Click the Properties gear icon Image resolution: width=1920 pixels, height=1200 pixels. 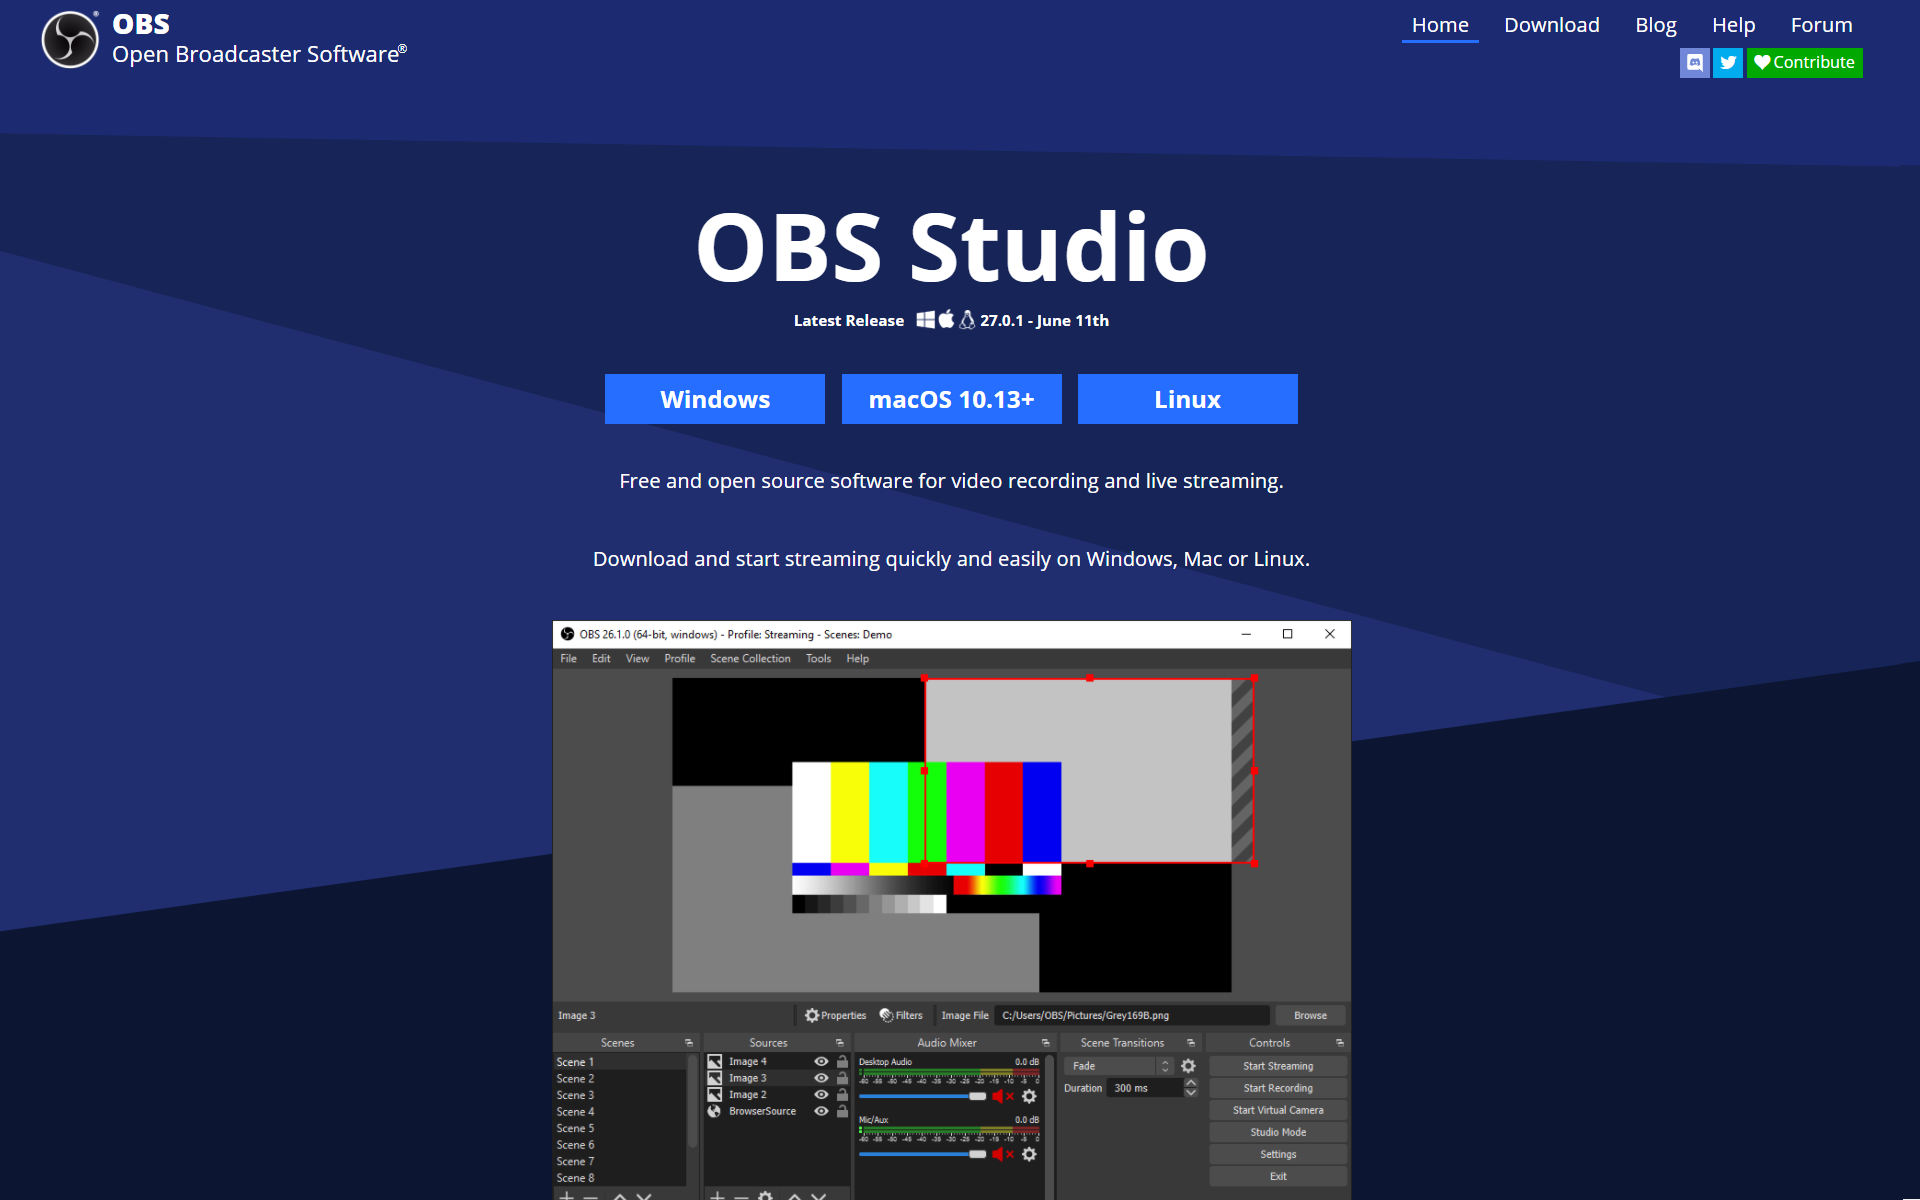[812, 1015]
